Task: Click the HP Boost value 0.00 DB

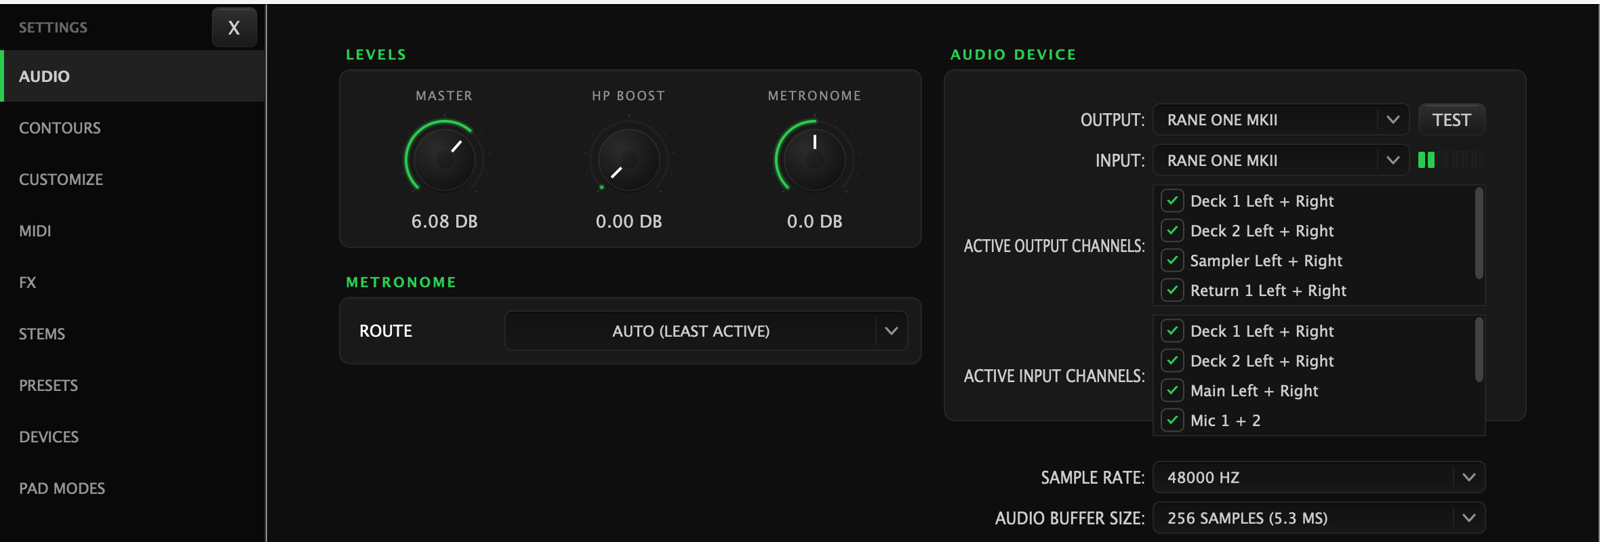Action: [628, 221]
